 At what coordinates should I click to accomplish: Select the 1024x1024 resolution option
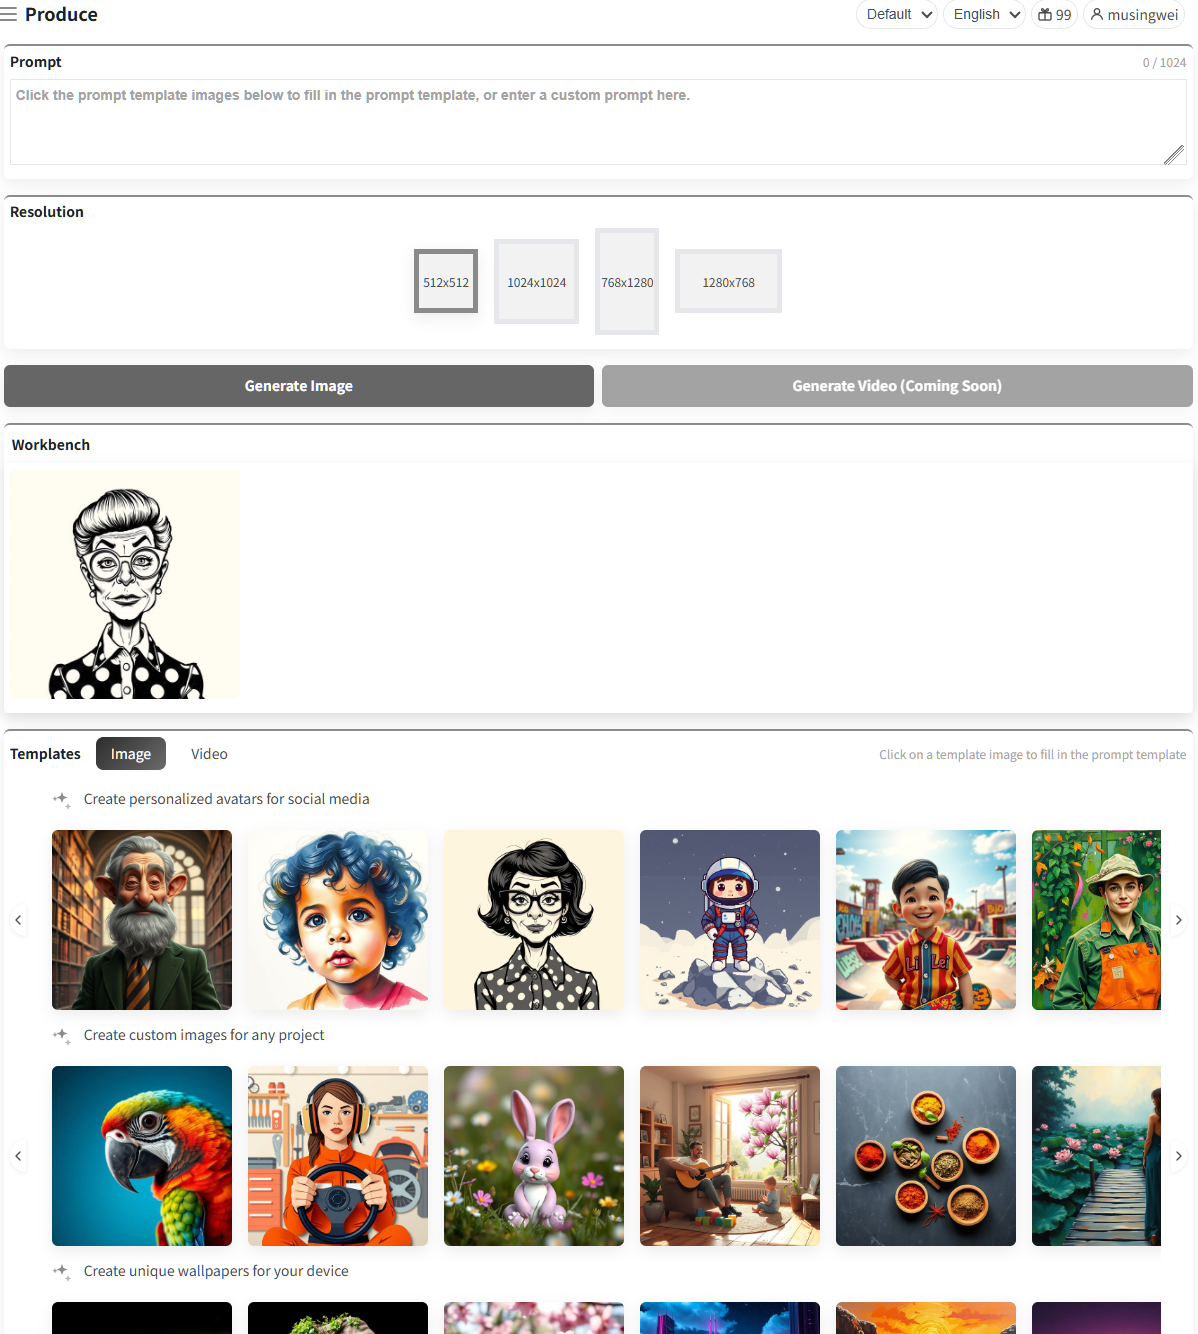[537, 282]
